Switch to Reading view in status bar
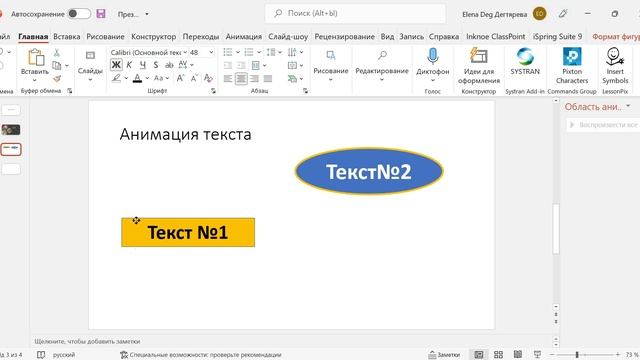Viewport: 640px width, 360px height. (518, 354)
